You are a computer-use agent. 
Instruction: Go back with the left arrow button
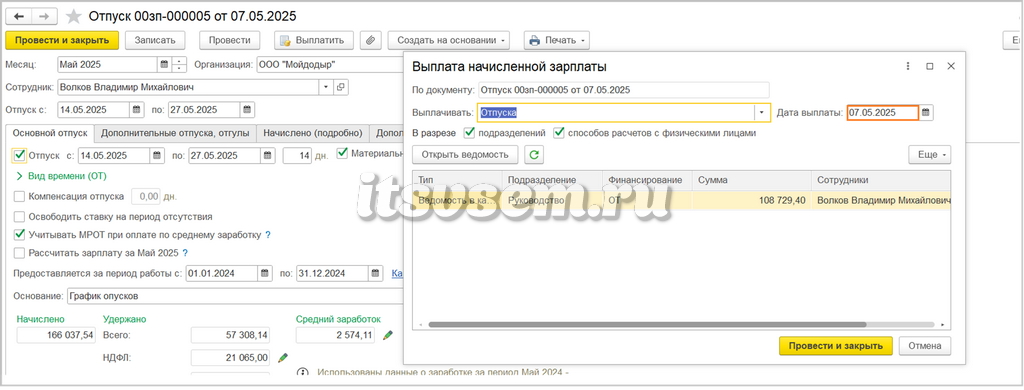tap(18, 16)
